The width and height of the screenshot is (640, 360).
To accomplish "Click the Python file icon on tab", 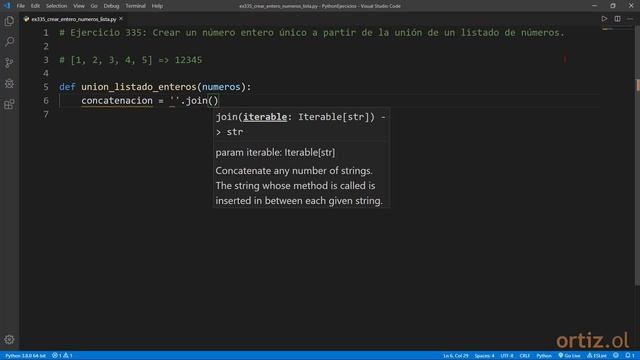I will [27, 19].
